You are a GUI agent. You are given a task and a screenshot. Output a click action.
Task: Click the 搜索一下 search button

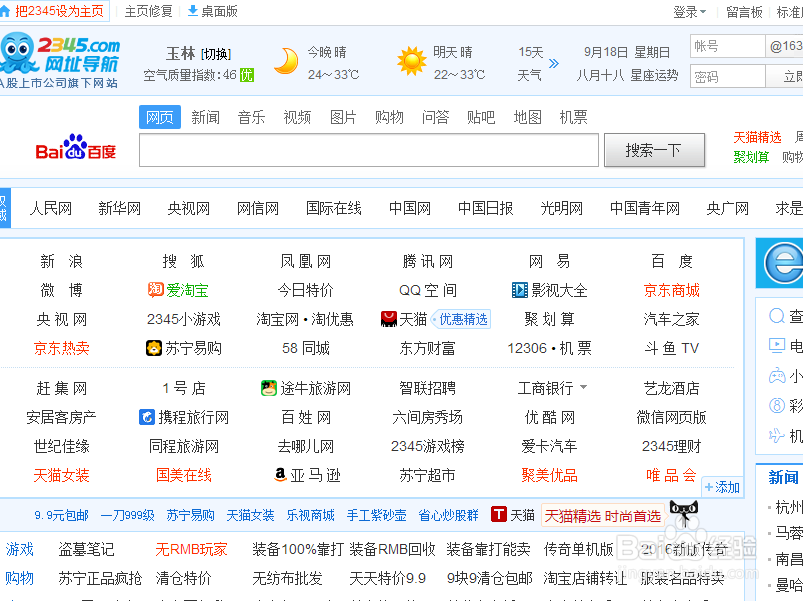point(654,151)
